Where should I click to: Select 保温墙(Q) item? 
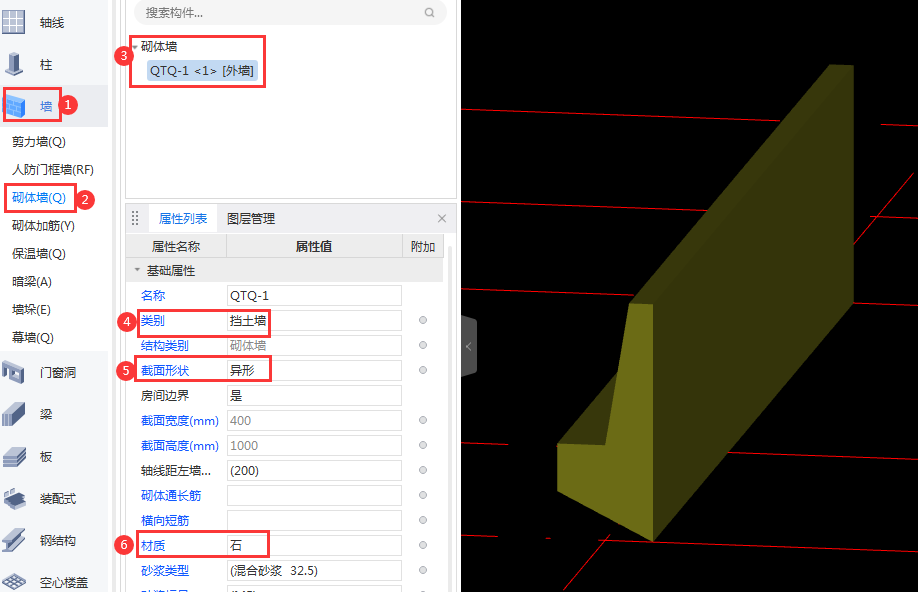(39, 254)
